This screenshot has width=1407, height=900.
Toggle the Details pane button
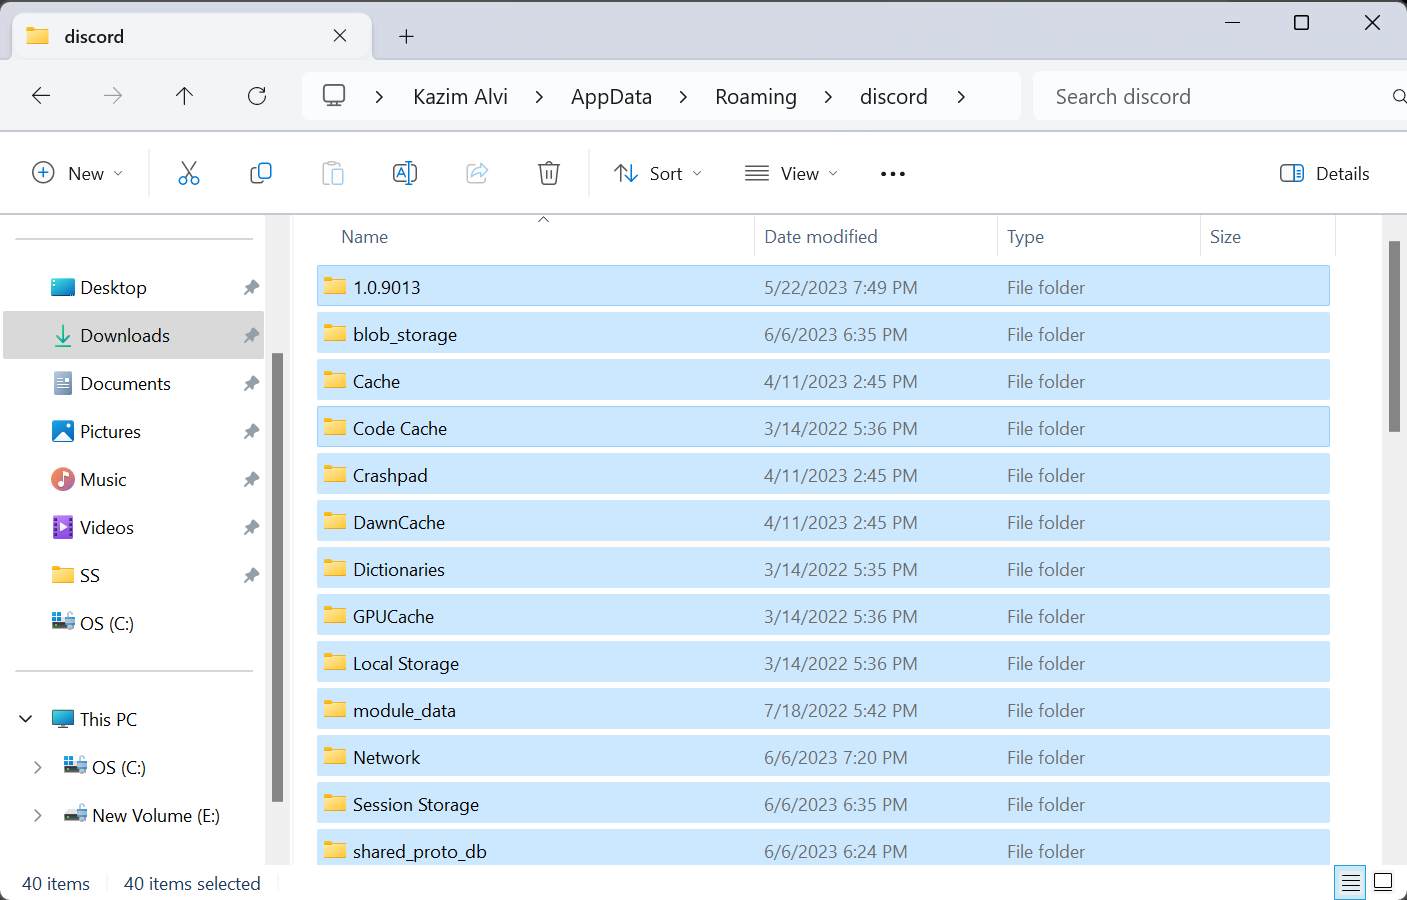click(x=1325, y=173)
